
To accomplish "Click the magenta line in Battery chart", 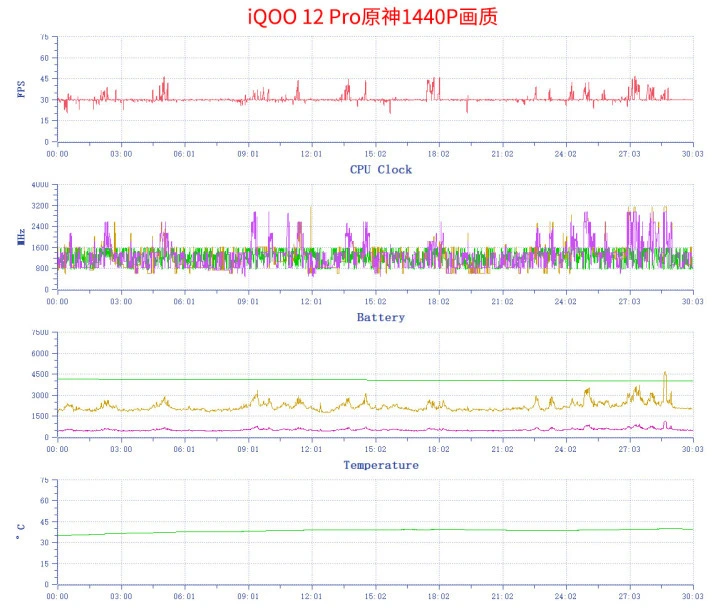I will tap(376, 430).
